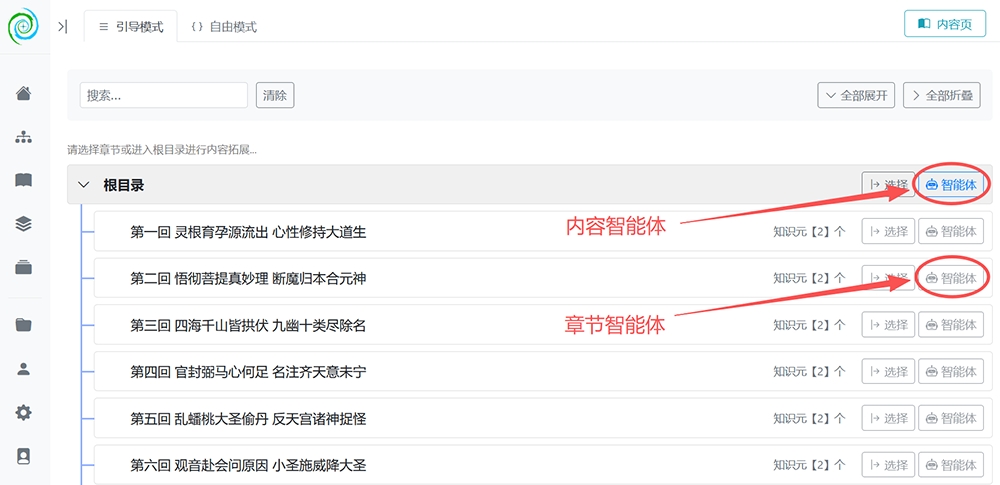1000x485 pixels.
Task: Open the folder icon in sidebar
Action: pos(24,325)
